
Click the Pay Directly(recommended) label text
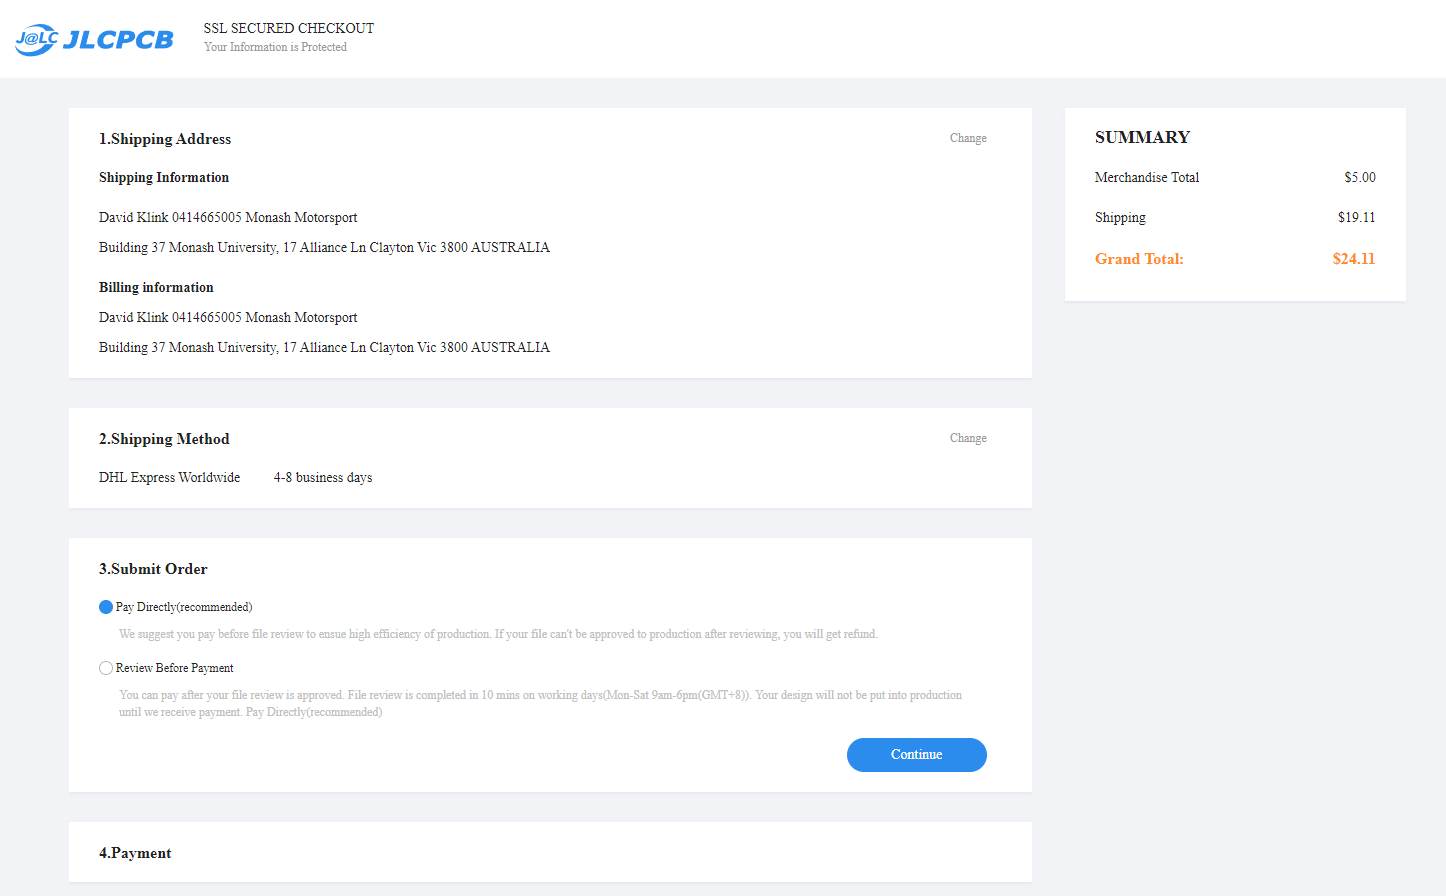click(184, 607)
